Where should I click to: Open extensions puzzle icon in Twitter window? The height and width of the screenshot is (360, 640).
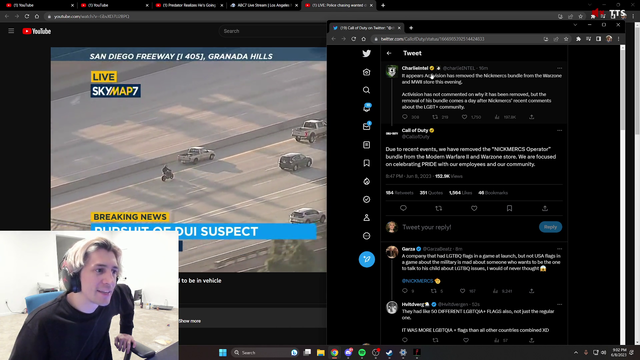[x=578, y=39]
